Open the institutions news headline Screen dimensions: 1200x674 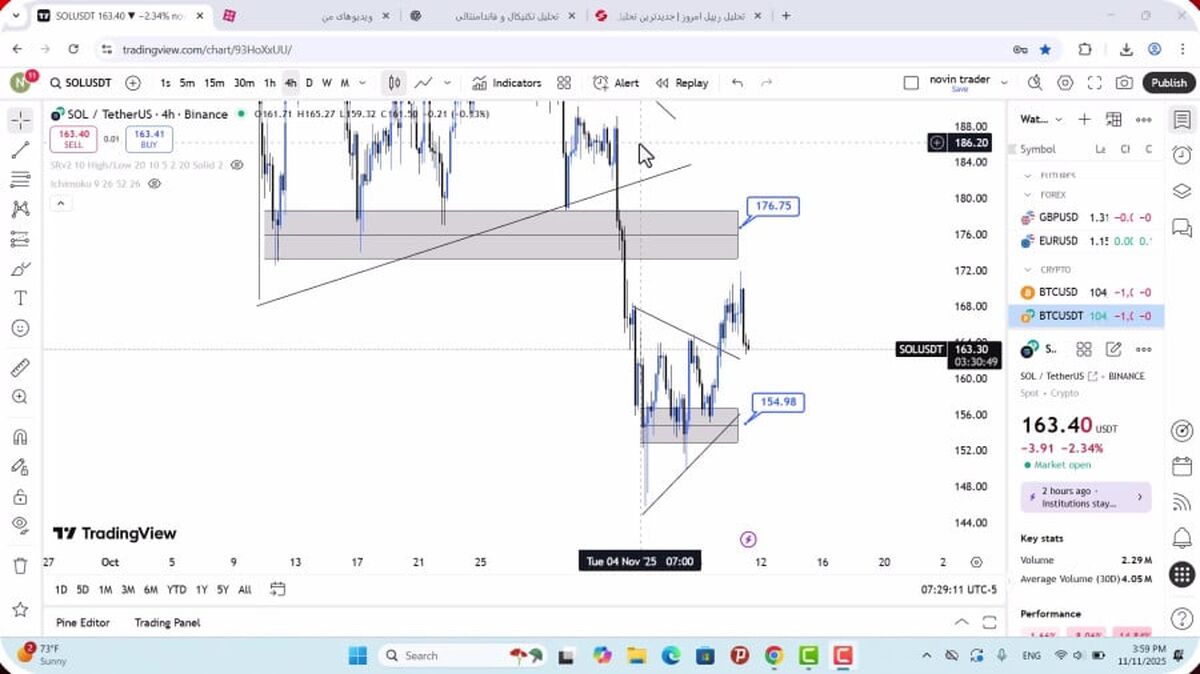1085,497
